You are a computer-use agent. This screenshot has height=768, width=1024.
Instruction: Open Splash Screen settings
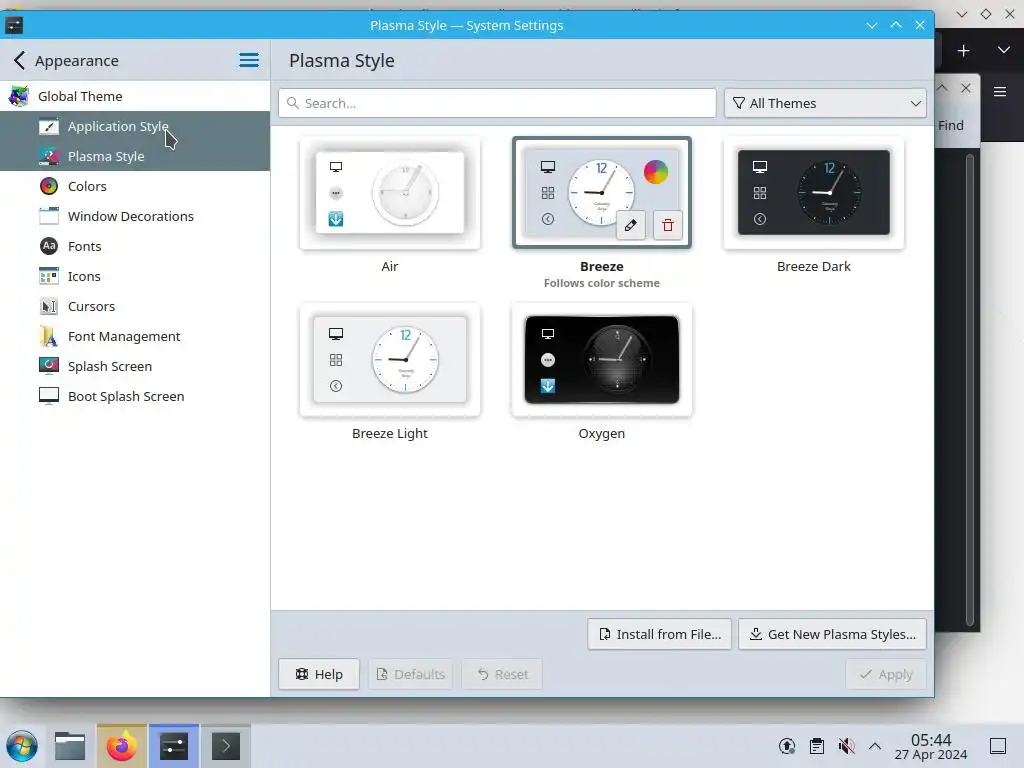click(135, 366)
